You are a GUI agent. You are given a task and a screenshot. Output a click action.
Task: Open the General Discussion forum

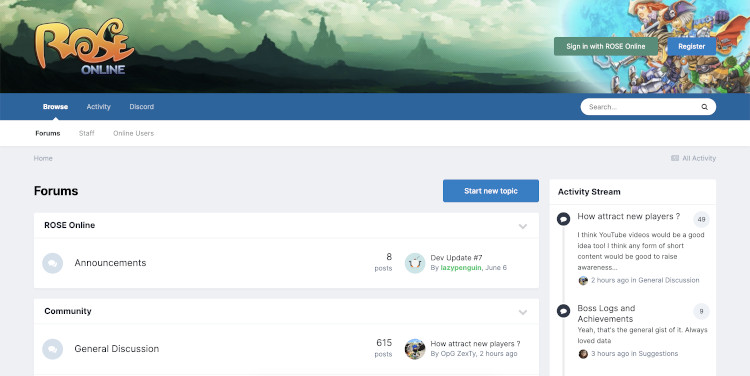[x=117, y=349]
